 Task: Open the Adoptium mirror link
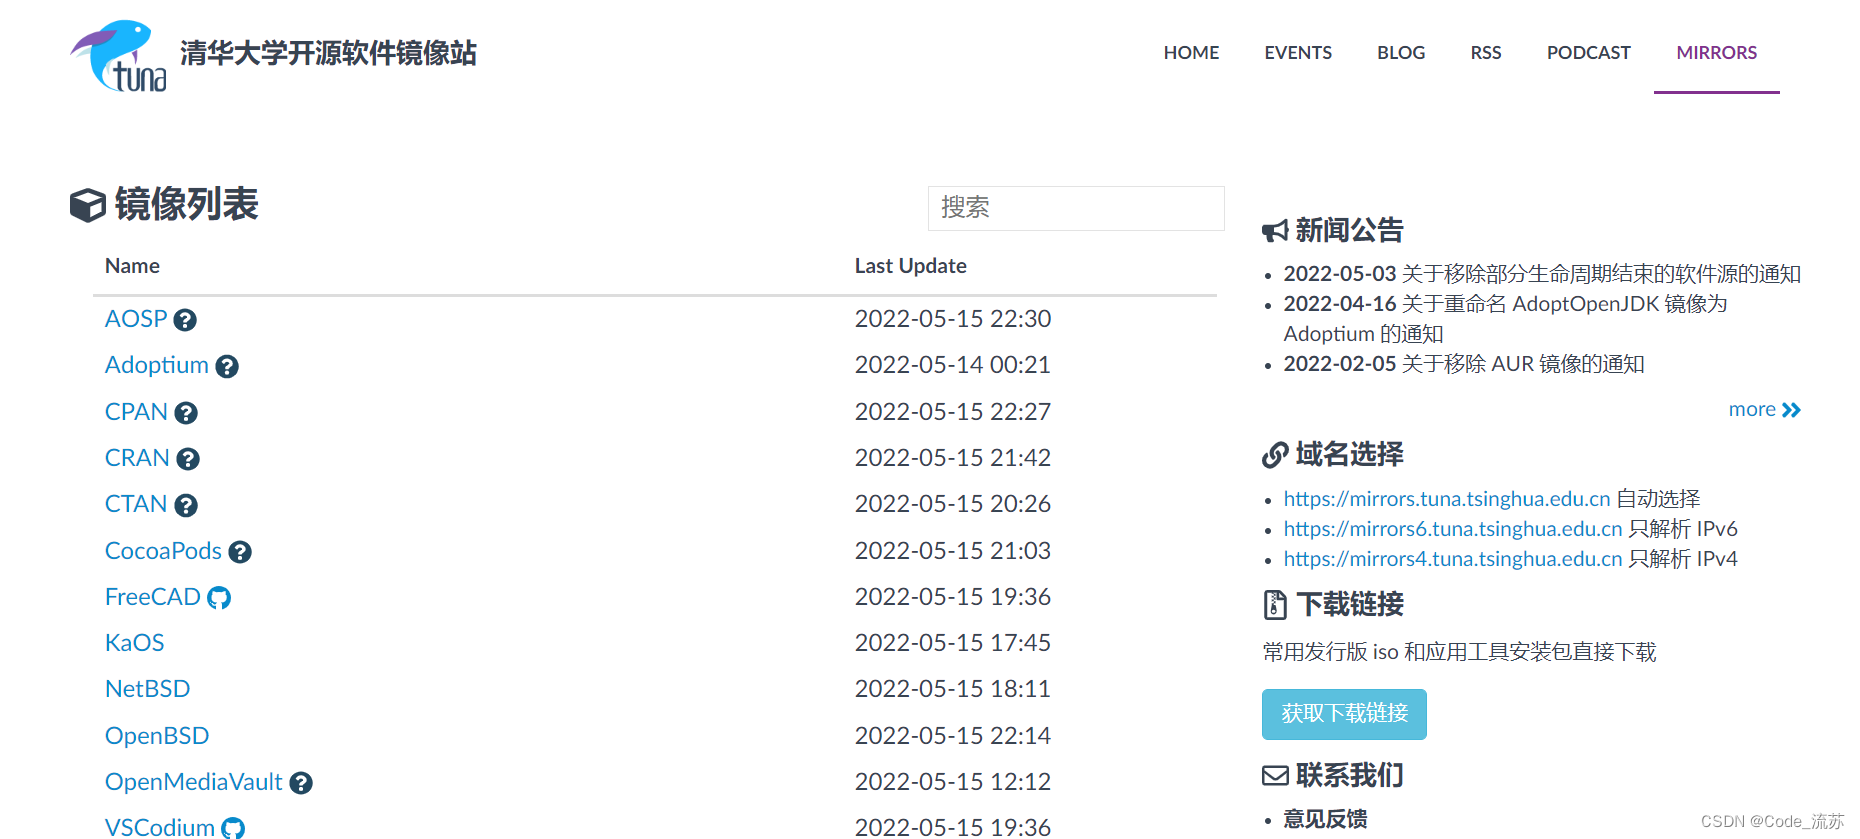pyautogui.click(x=157, y=365)
